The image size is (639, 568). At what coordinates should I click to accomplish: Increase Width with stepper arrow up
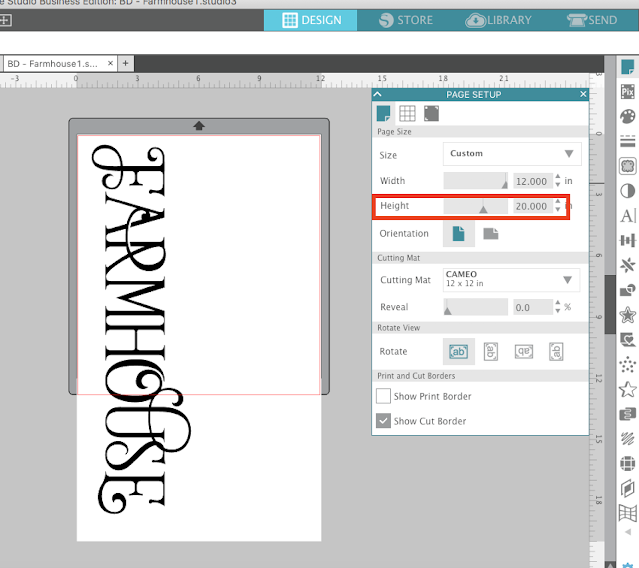(557, 177)
